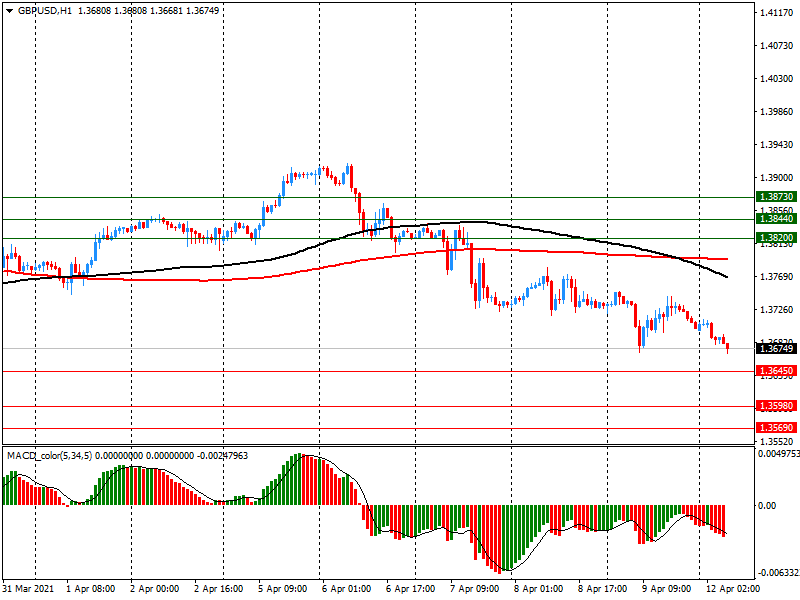Click the 12 Apr 02:00 time label
Viewport: 800px width, 600px height.
coord(733,589)
